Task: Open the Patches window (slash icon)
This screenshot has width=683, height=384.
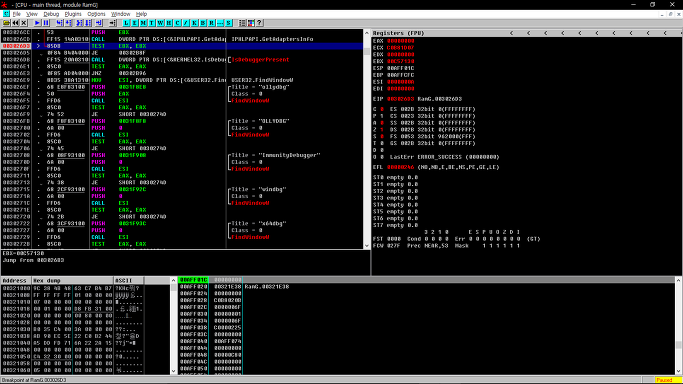Action: [x=186, y=23]
